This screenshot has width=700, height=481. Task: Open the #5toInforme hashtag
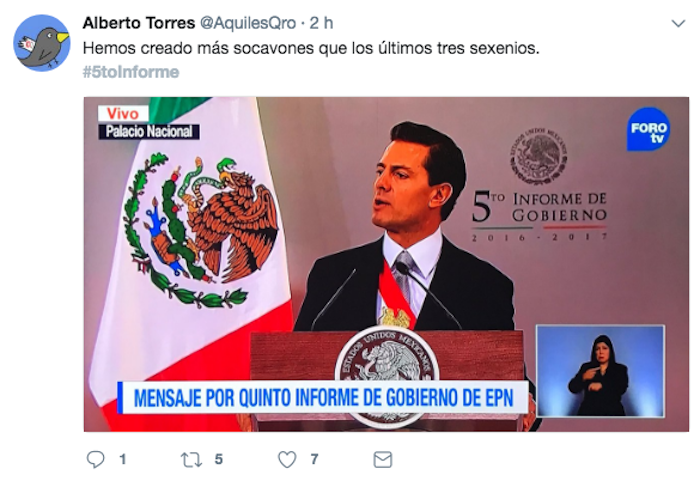point(131,72)
